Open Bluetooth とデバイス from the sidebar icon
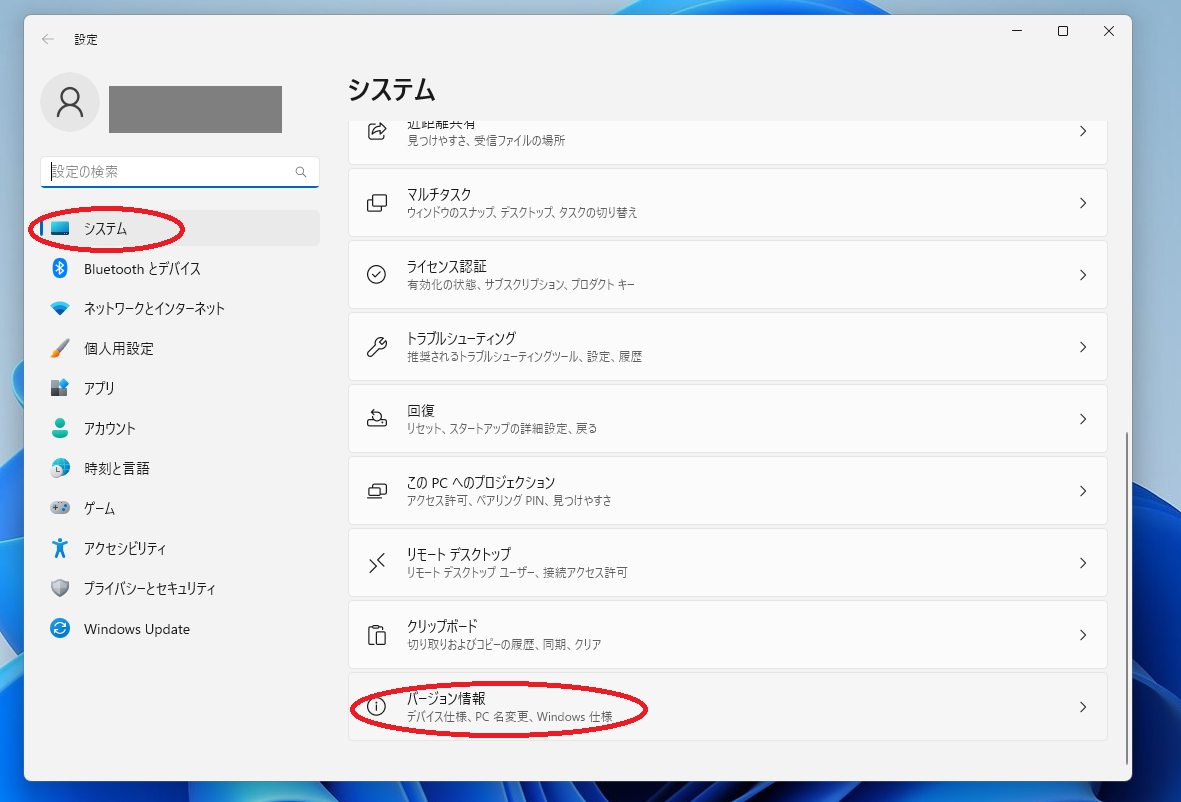The image size is (1181, 802). [x=63, y=268]
